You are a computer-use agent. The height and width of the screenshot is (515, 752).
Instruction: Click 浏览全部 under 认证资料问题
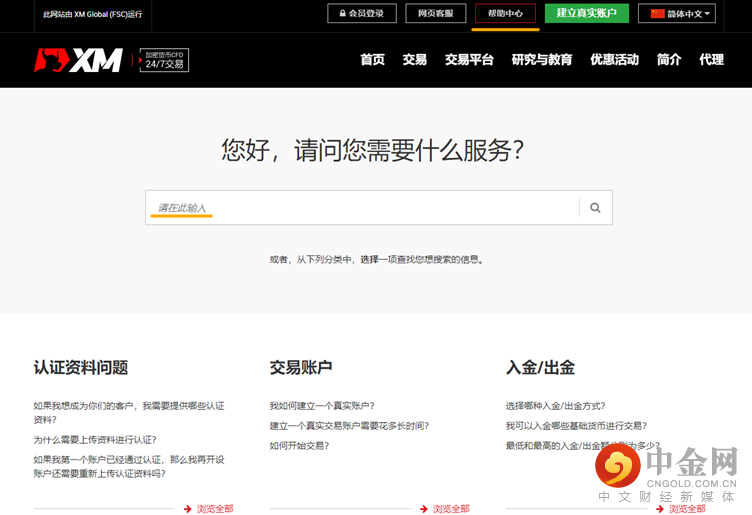[215, 509]
